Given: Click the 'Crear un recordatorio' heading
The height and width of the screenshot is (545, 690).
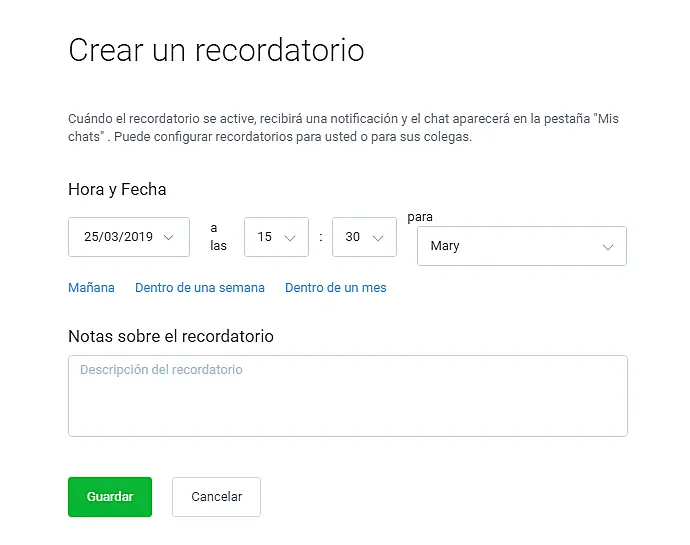Looking at the screenshot, I should (x=216, y=50).
